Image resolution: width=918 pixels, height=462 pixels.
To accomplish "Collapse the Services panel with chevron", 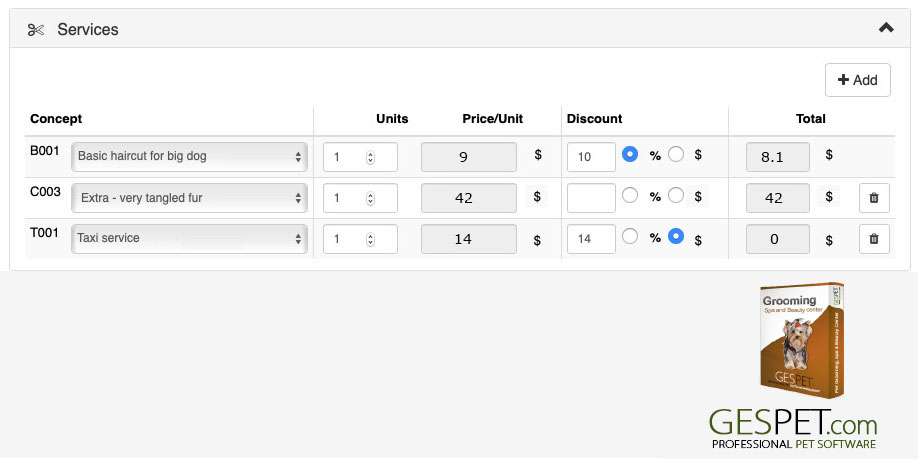I will 886,28.
